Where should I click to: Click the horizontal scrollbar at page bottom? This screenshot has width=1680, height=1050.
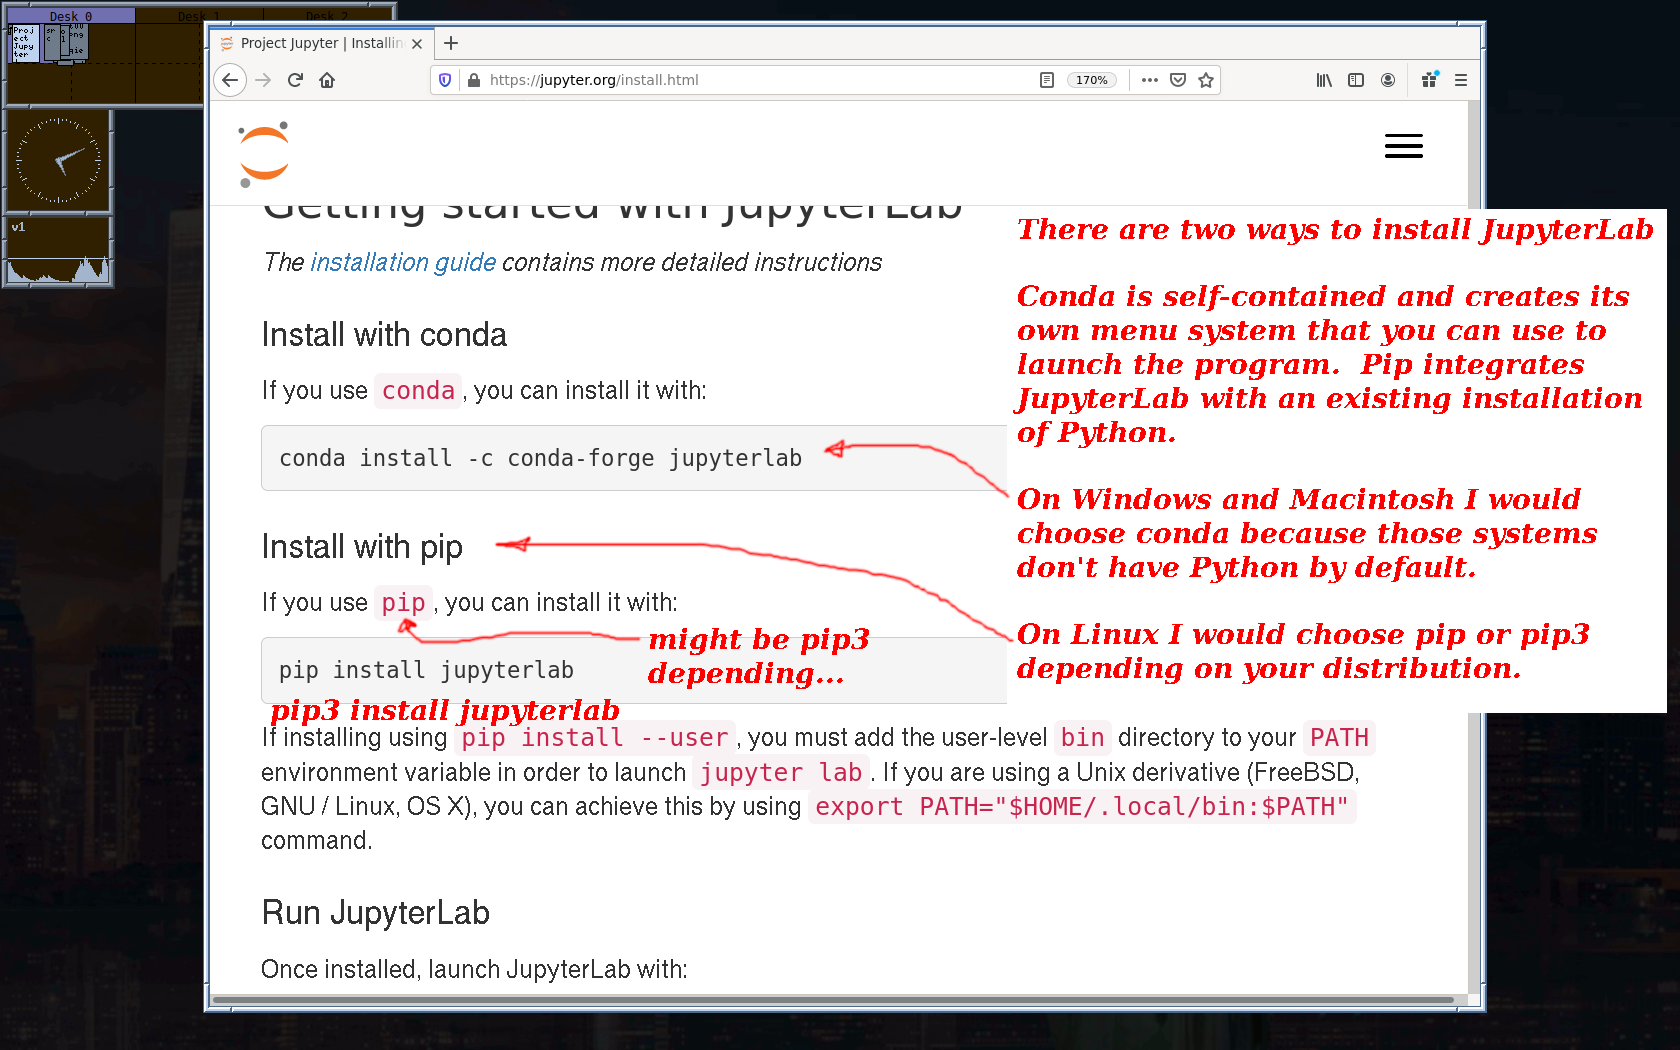(832, 1000)
